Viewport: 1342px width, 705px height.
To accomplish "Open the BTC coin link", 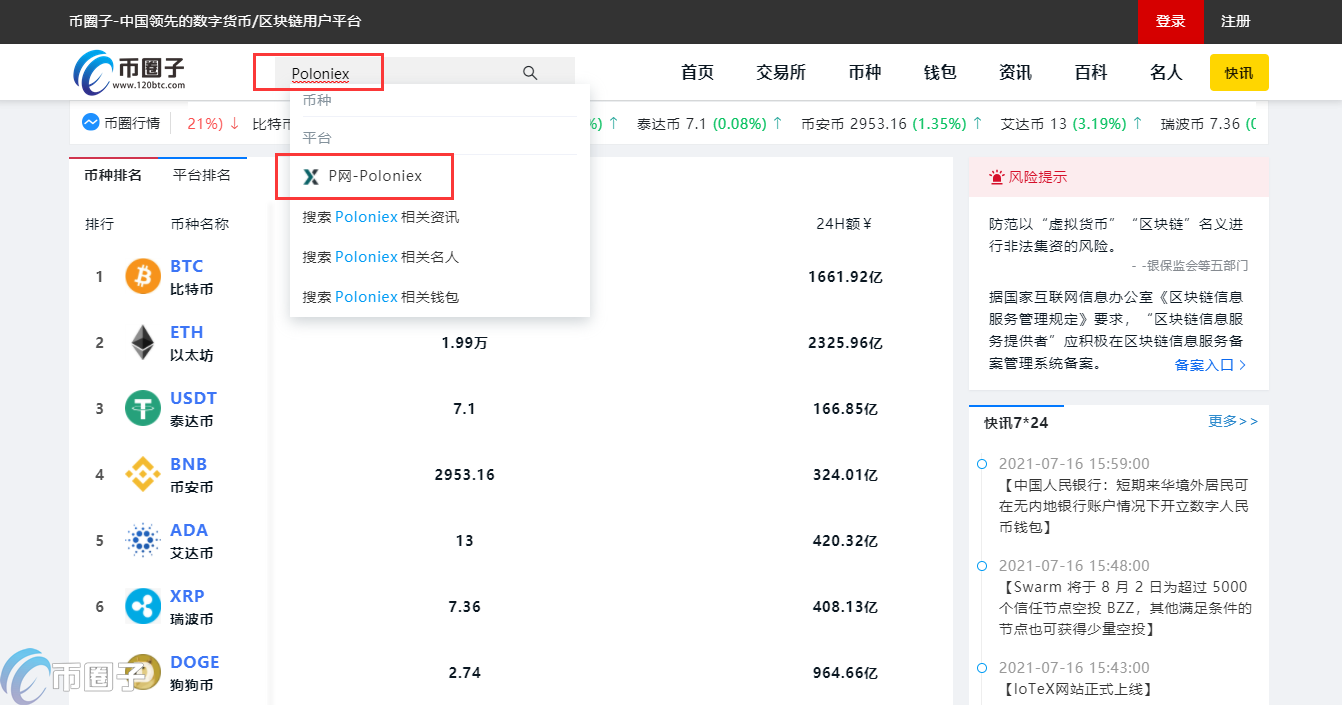I will (x=187, y=266).
